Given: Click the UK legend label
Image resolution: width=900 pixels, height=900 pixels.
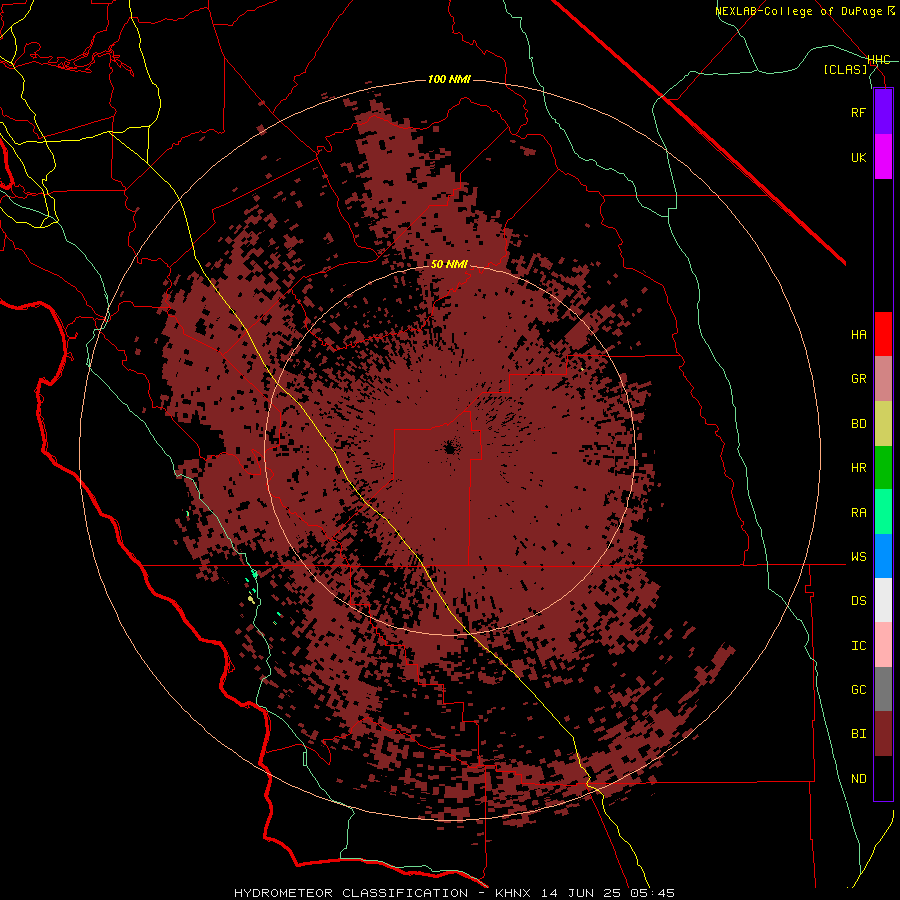Looking at the screenshot, I should pos(858,157).
